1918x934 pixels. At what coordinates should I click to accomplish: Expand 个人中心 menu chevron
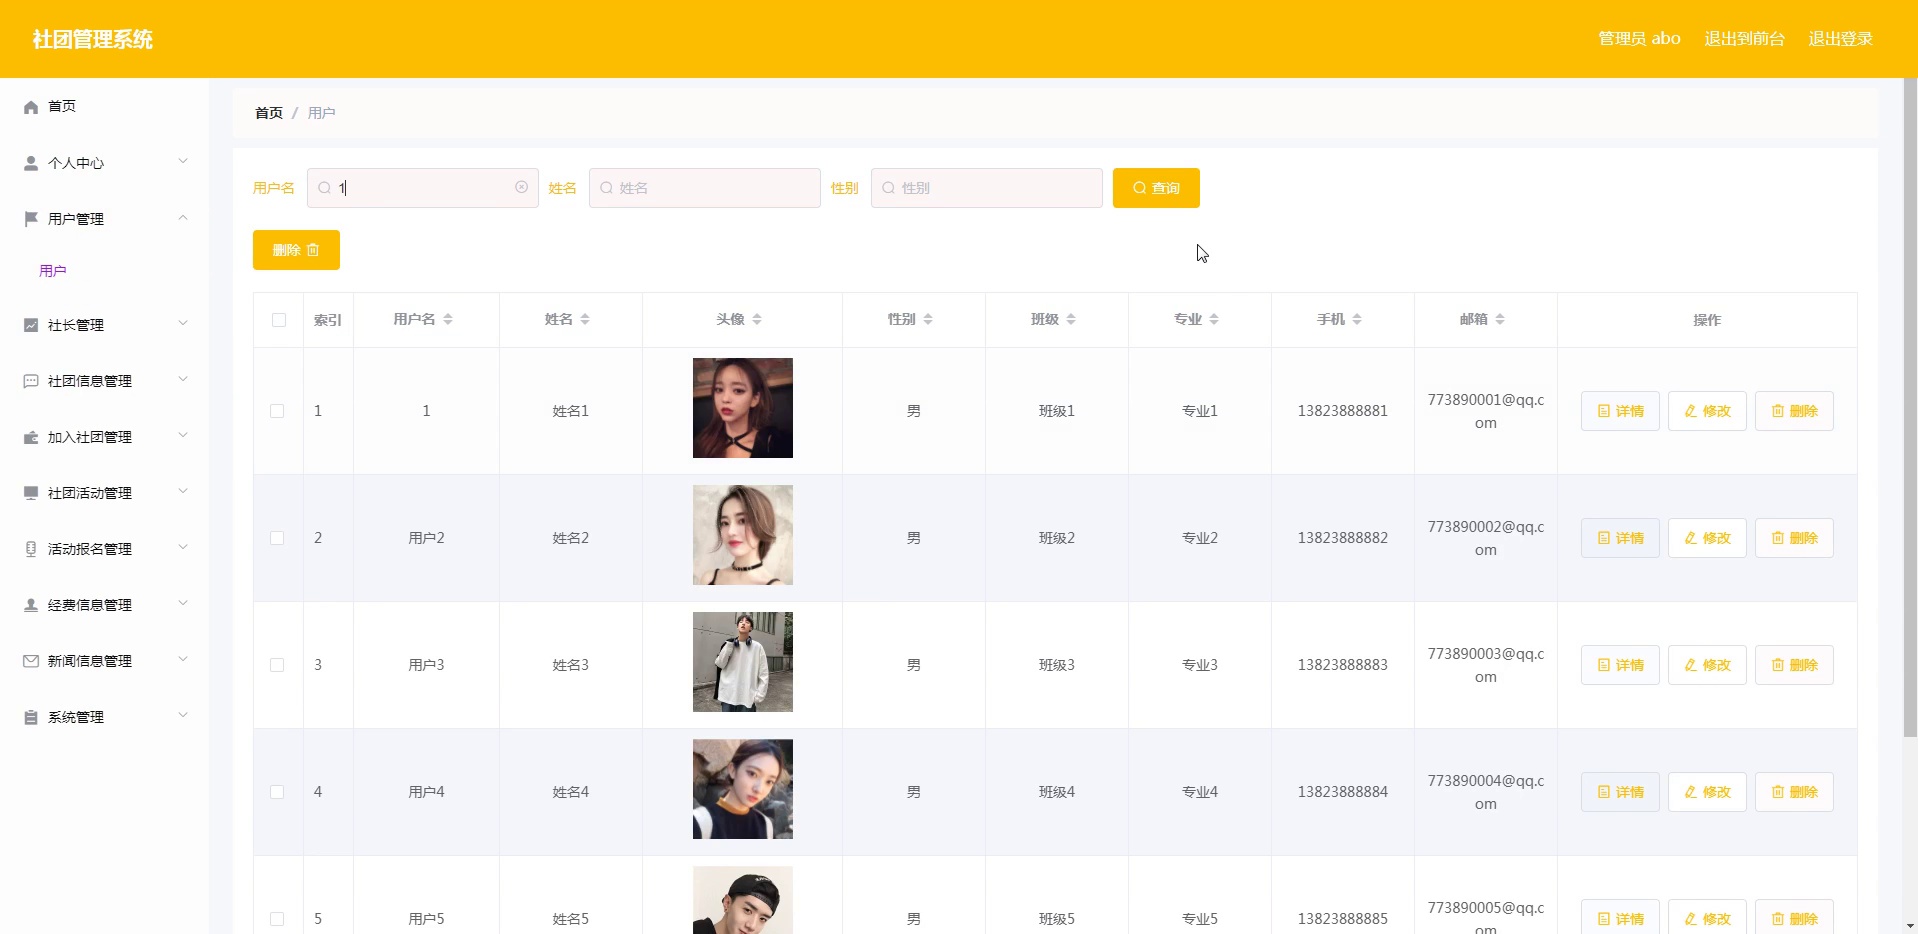point(183,161)
